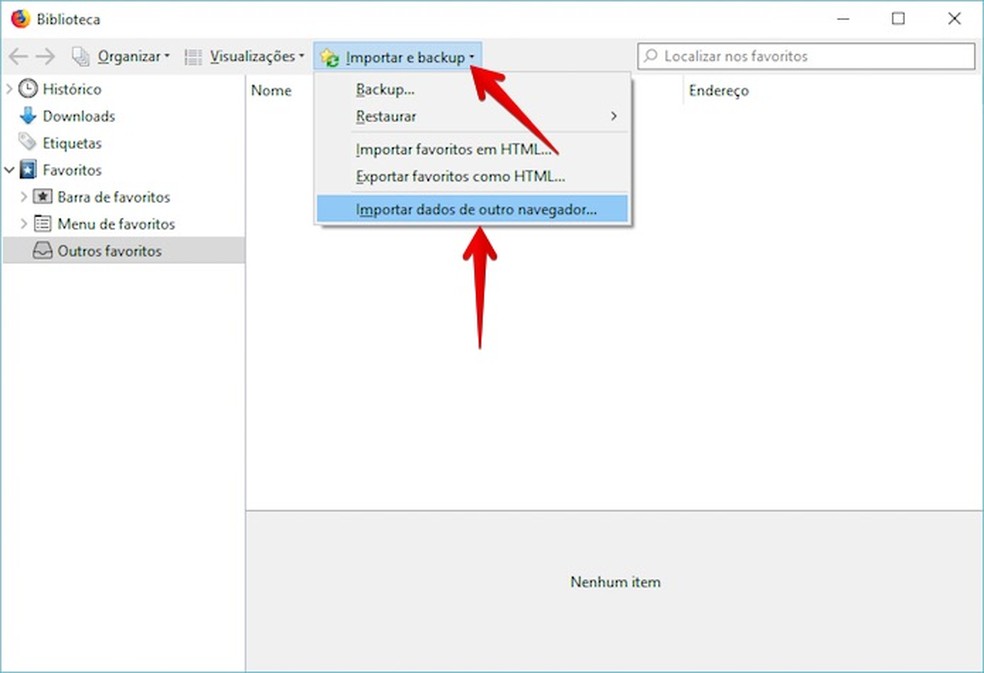984x673 pixels.
Task: Close the Biblioteca window
Action: (954, 19)
